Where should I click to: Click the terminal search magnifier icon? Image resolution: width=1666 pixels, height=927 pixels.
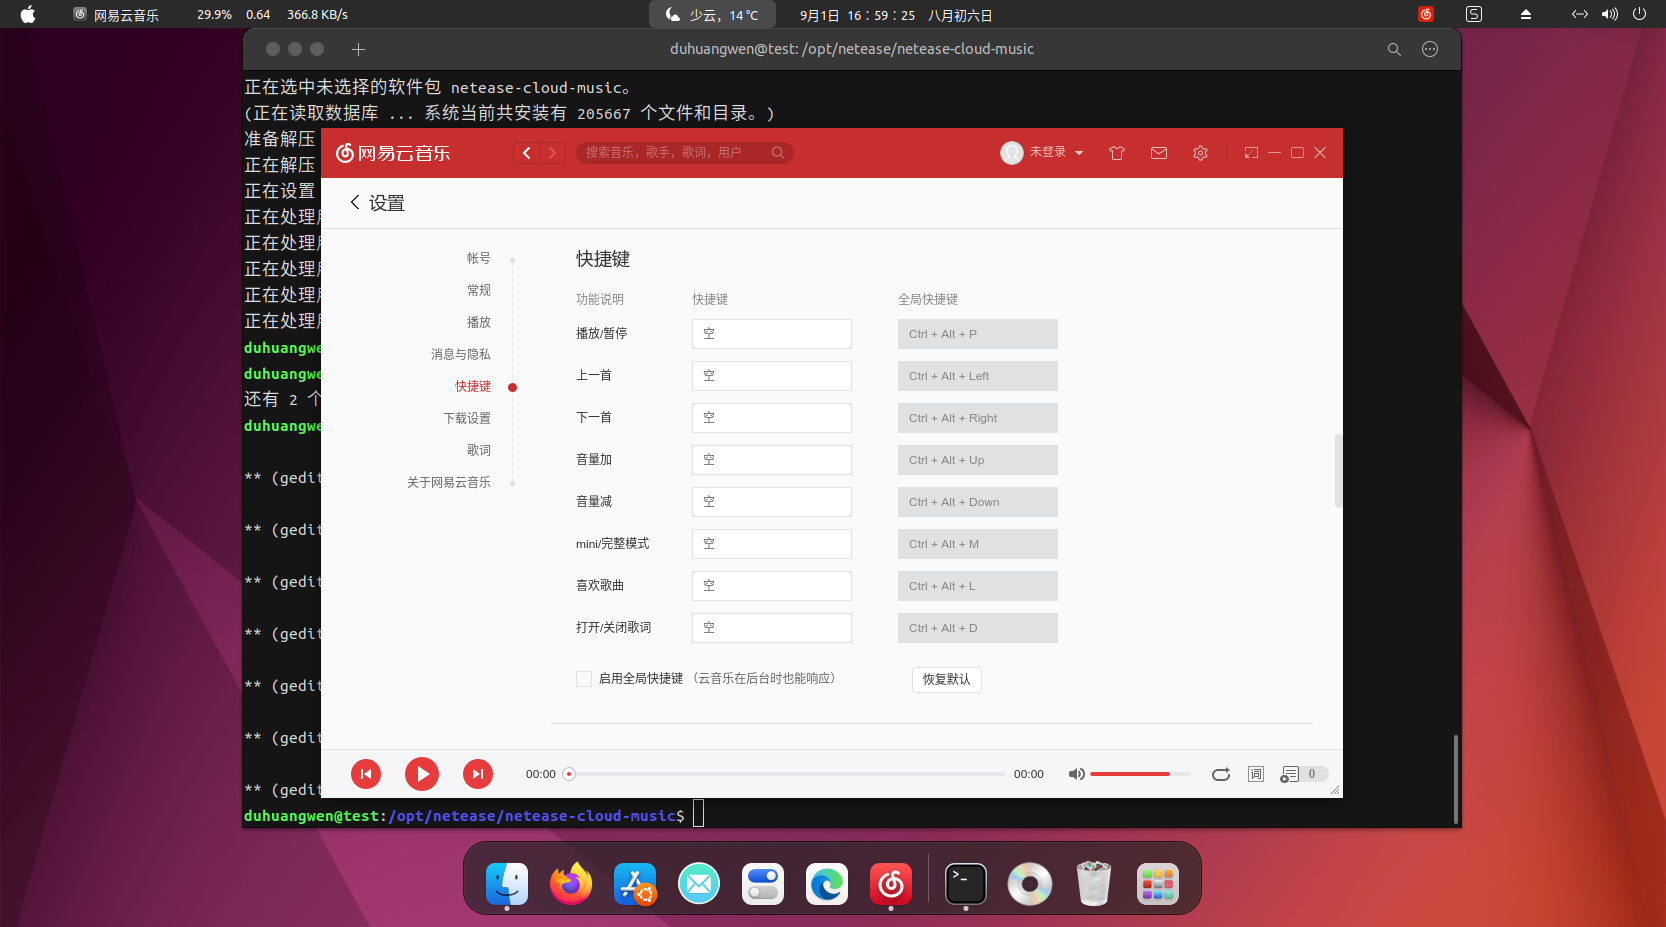[1394, 49]
